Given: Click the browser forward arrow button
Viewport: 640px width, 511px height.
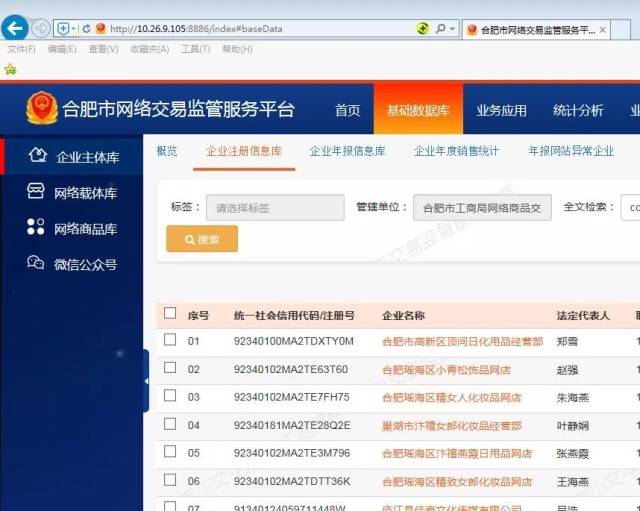Looking at the screenshot, I should [41, 29].
